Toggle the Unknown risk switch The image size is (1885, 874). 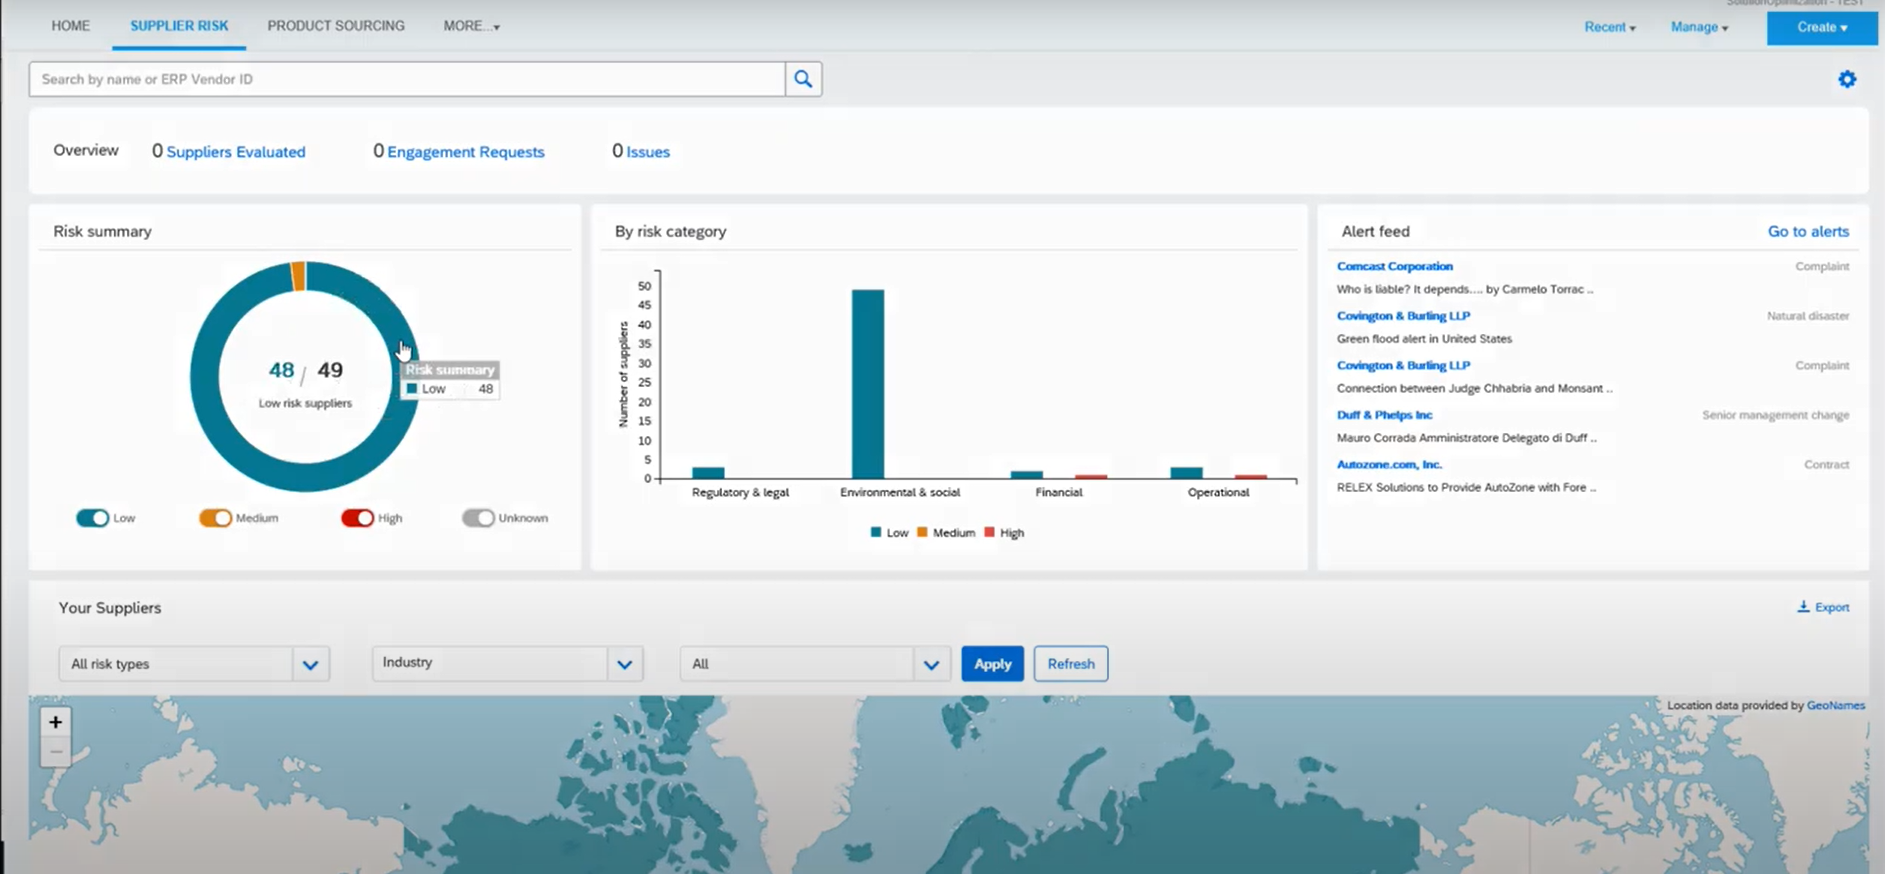point(478,518)
